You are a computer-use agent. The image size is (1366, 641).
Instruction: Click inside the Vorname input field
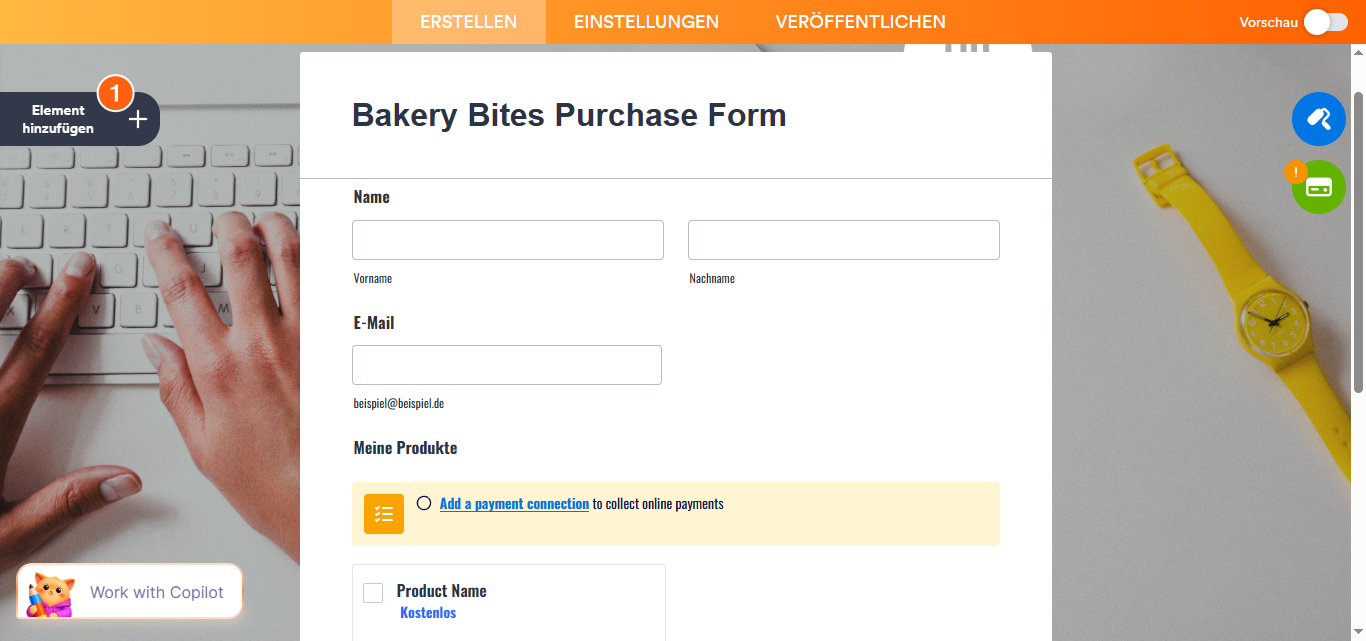pos(507,239)
